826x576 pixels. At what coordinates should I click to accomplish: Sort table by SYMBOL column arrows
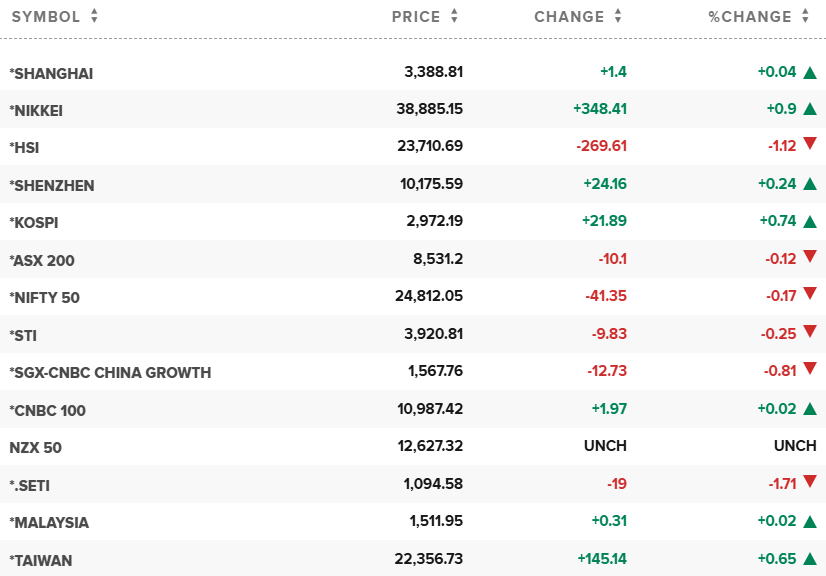(x=94, y=16)
